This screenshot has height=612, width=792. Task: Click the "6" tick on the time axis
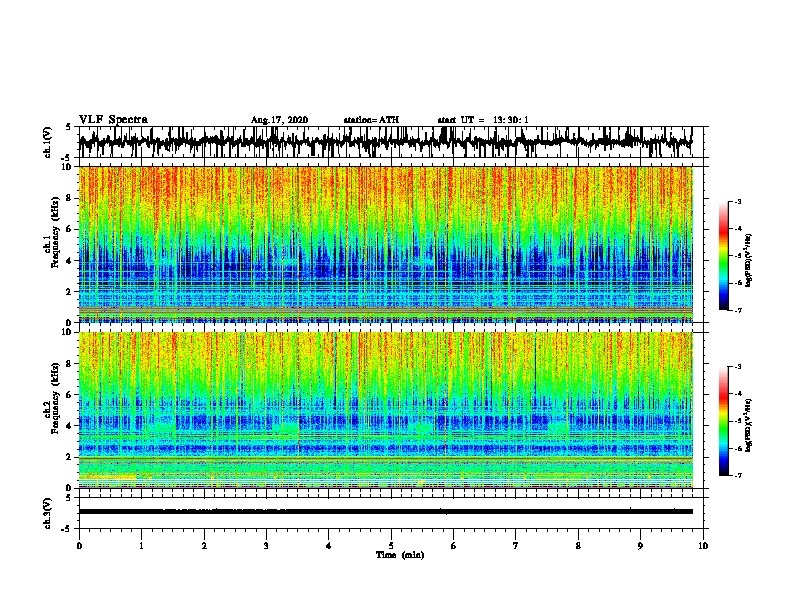[454, 546]
